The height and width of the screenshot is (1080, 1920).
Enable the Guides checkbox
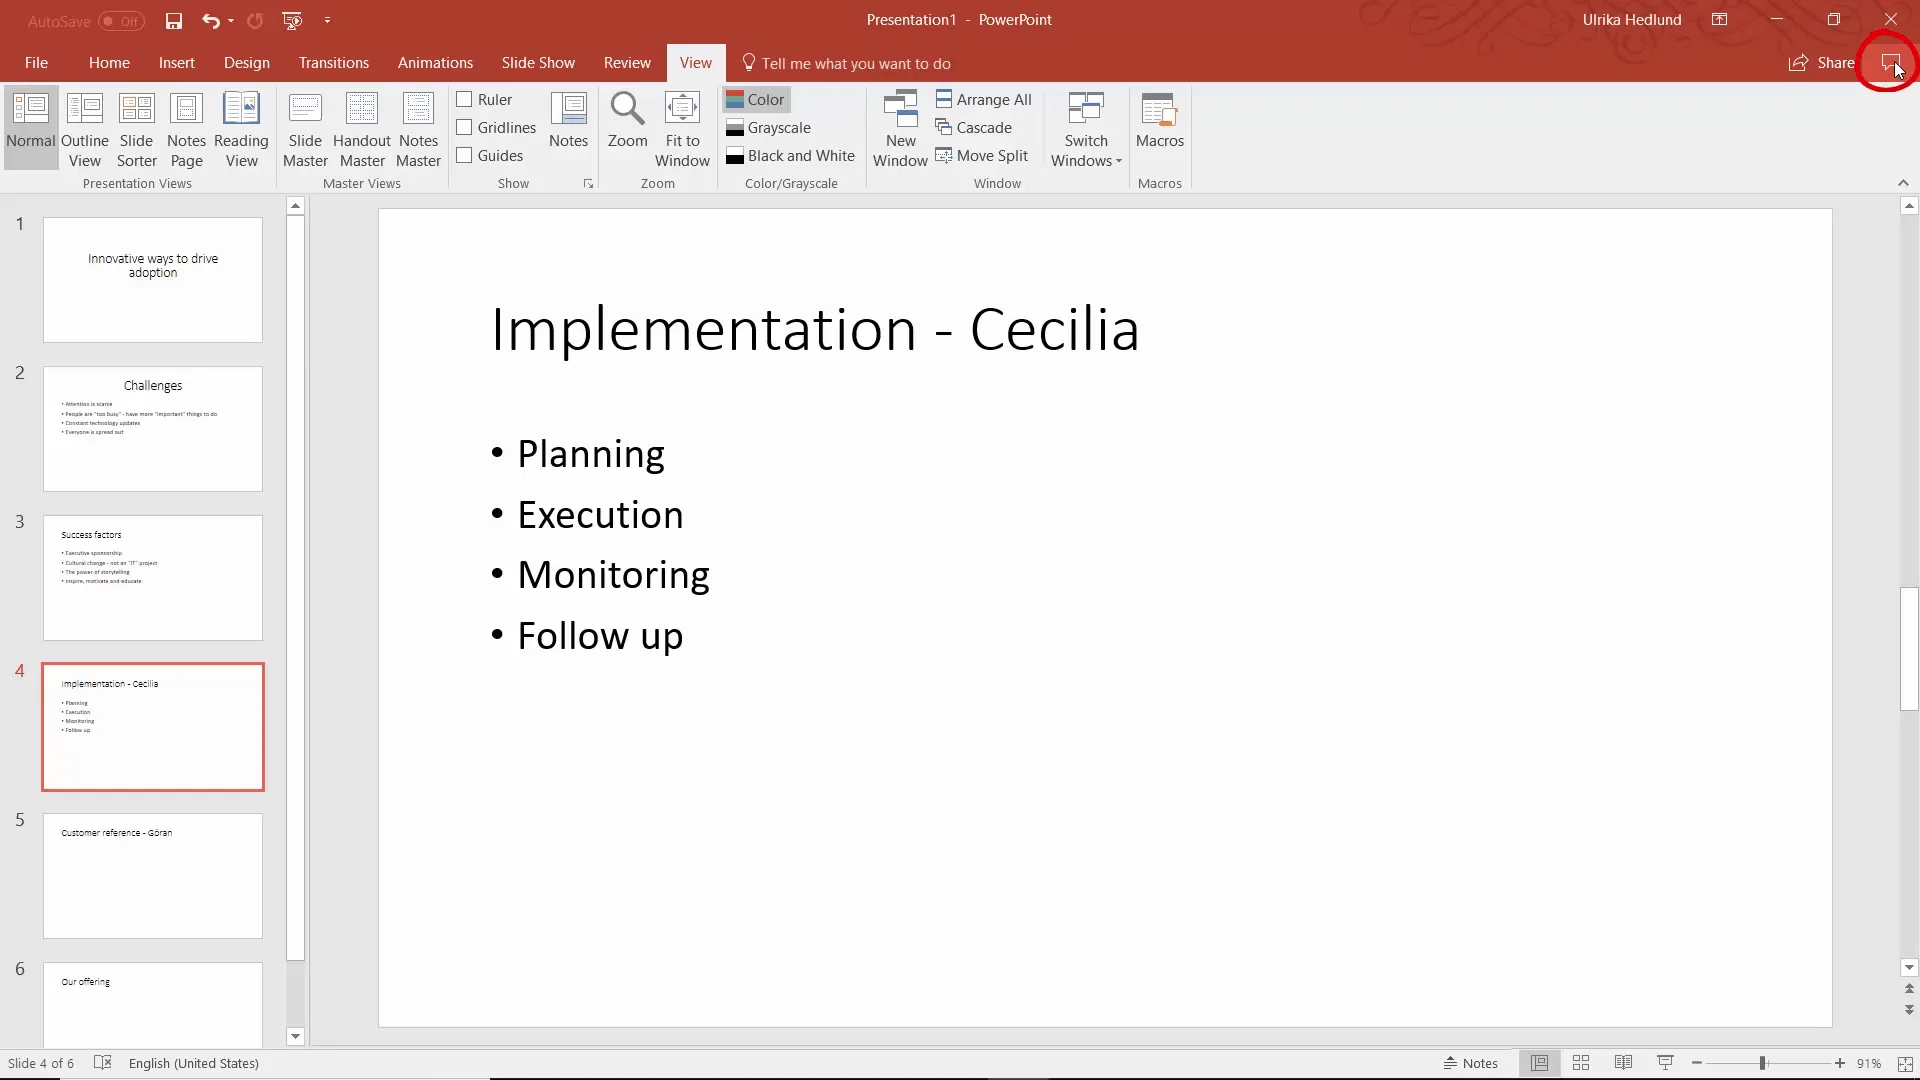tap(464, 155)
